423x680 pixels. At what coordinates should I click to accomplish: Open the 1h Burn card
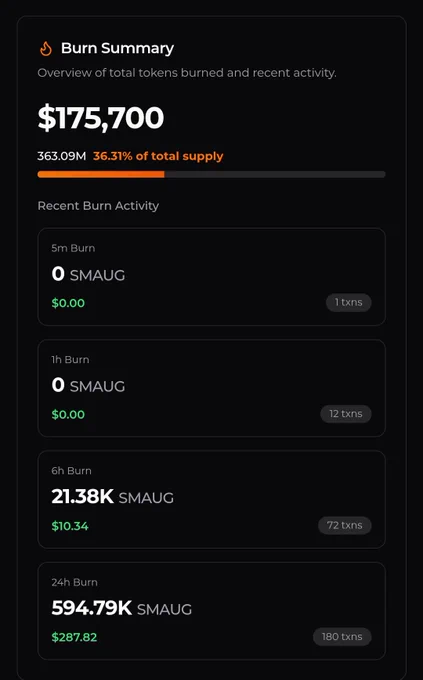pyautogui.click(x=212, y=388)
